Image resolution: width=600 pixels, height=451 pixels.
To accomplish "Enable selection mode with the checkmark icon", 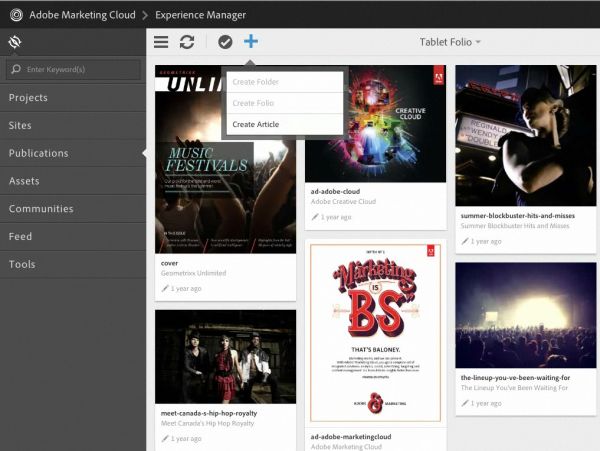I will pyautogui.click(x=225, y=42).
